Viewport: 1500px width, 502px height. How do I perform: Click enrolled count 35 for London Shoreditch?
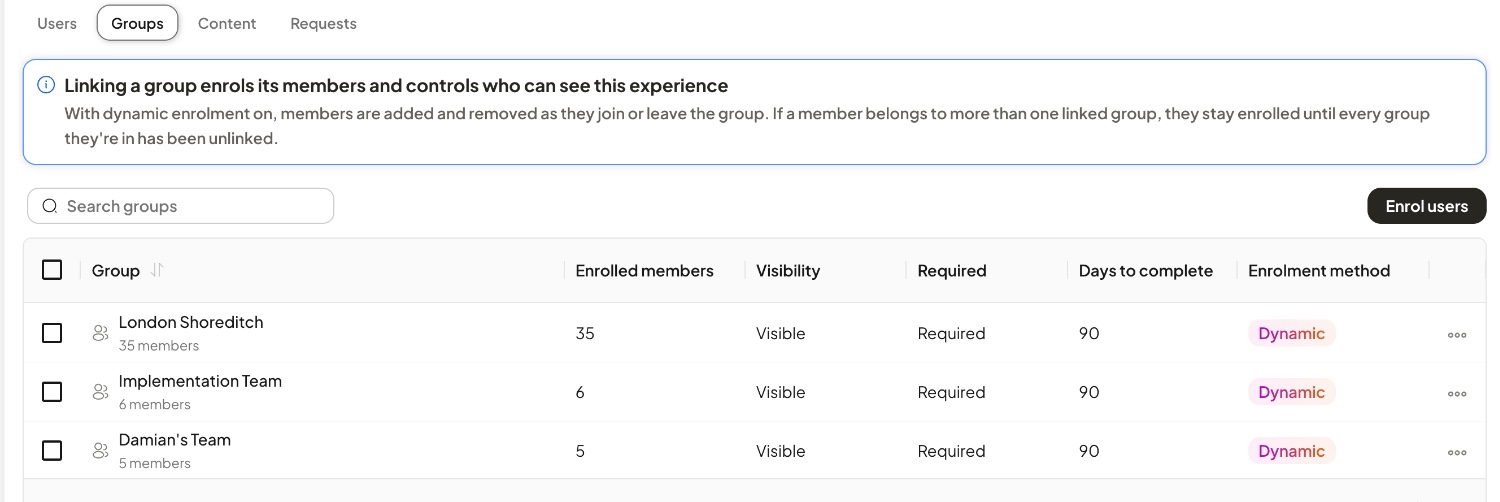coord(585,333)
